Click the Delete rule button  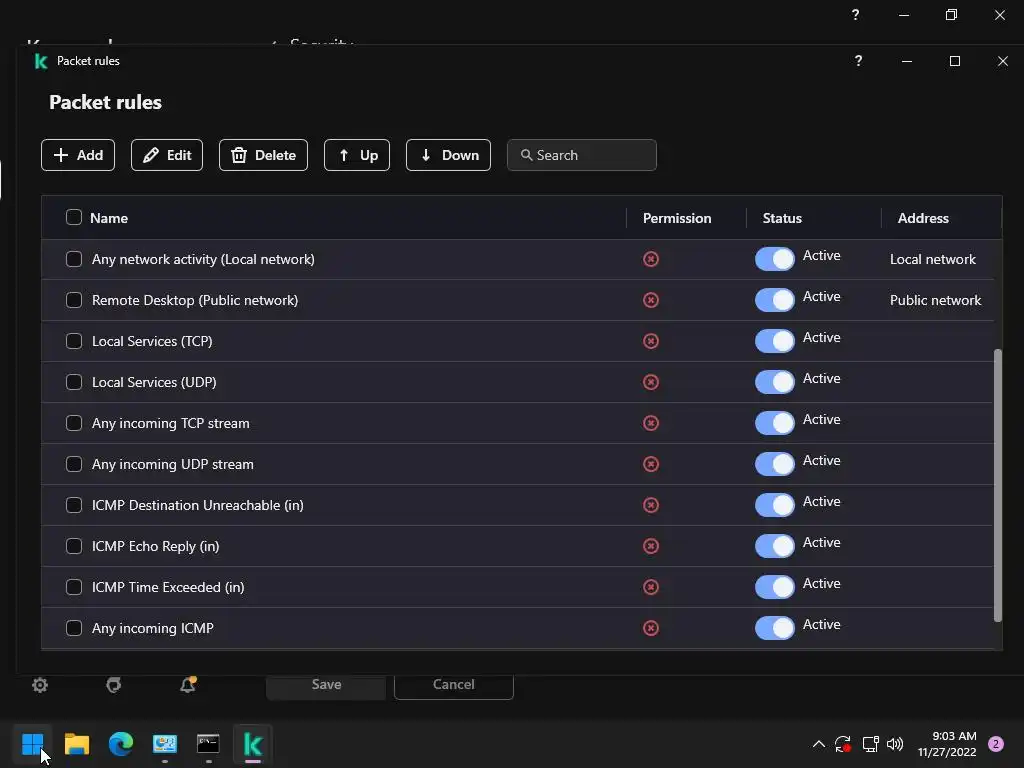[x=263, y=155]
